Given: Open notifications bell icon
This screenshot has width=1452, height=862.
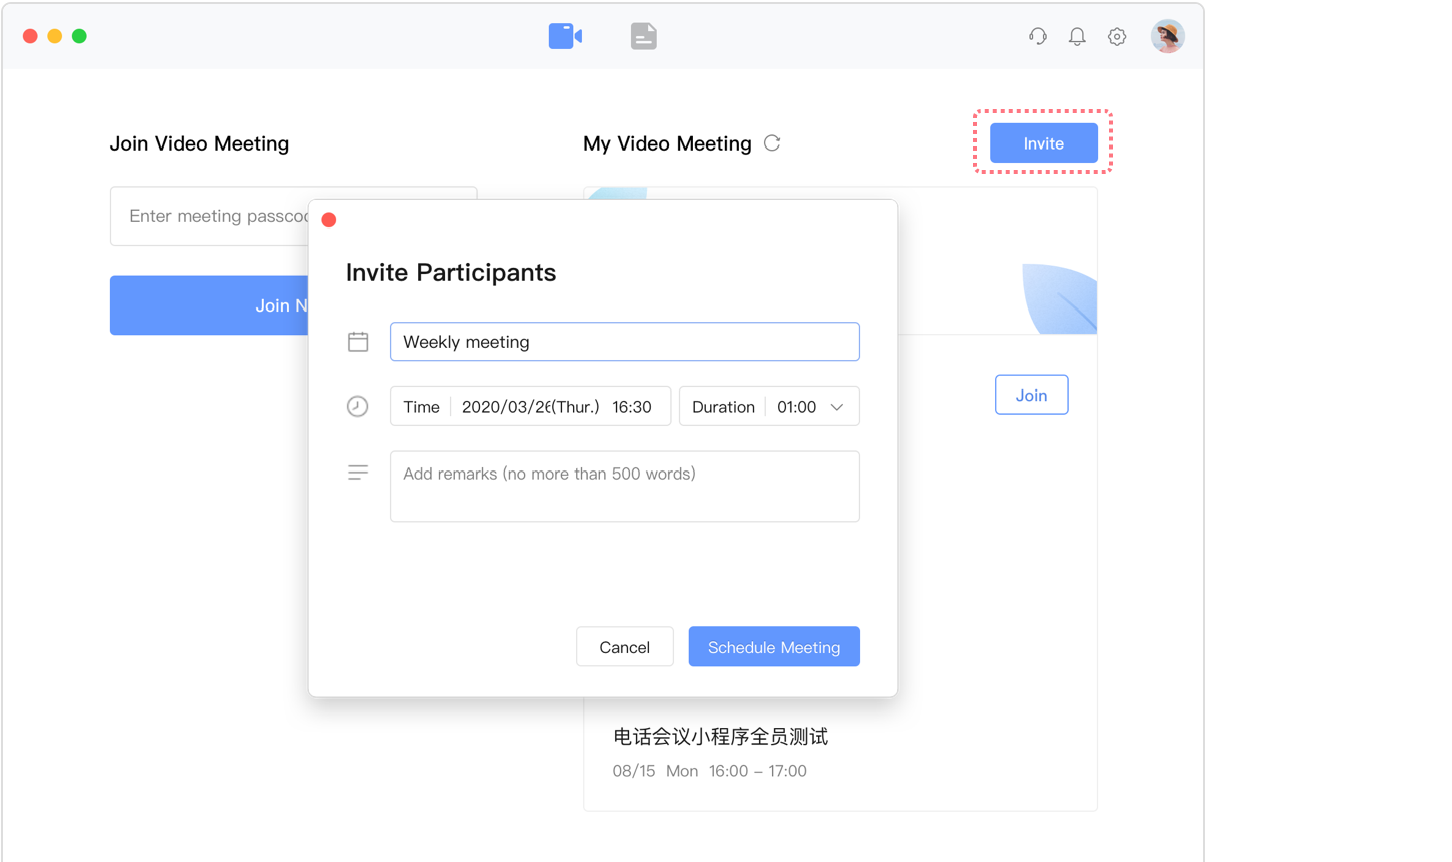Looking at the screenshot, I should tap(1077, 37).
